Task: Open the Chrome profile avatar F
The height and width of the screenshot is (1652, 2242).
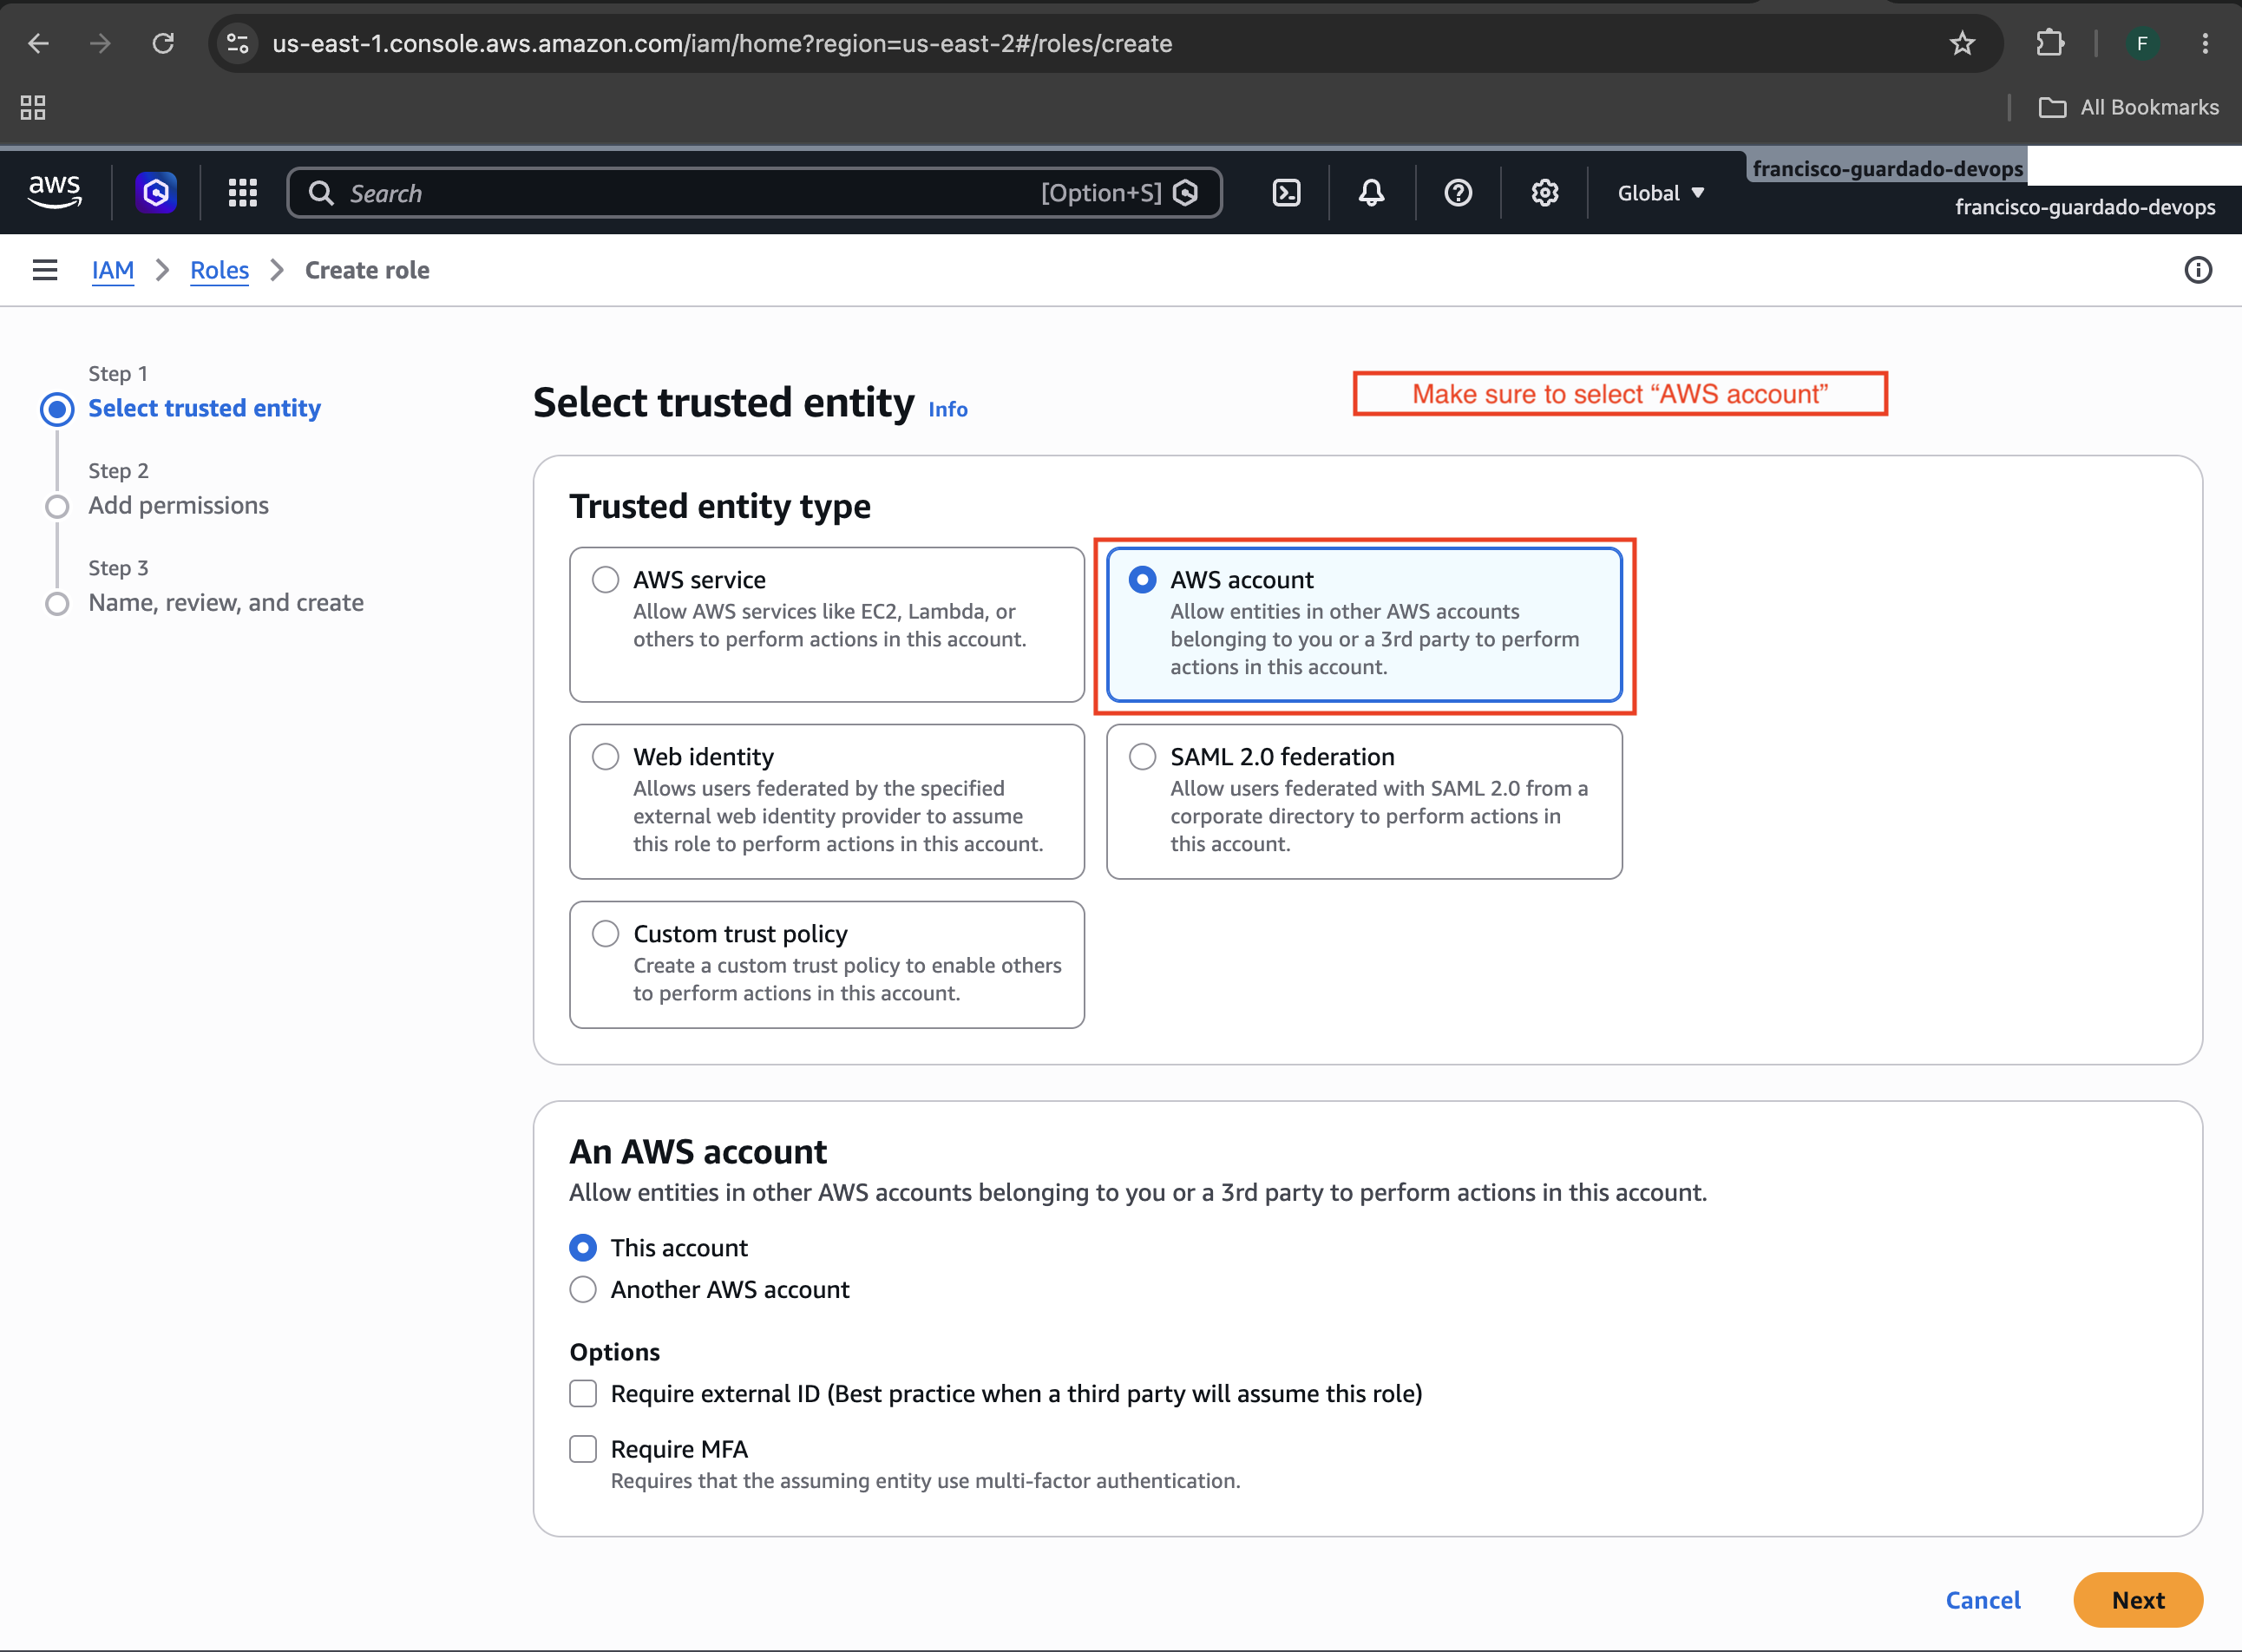Action: pyautogui.click(x=2142, y=43)
